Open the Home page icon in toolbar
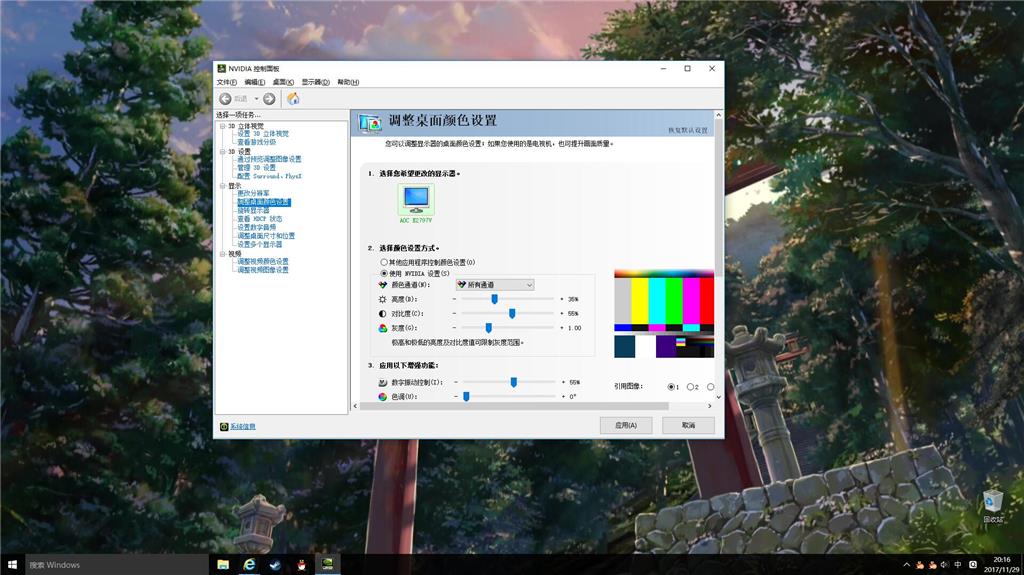This screenshot has height=575, width=1024. (x=293, y=99)
